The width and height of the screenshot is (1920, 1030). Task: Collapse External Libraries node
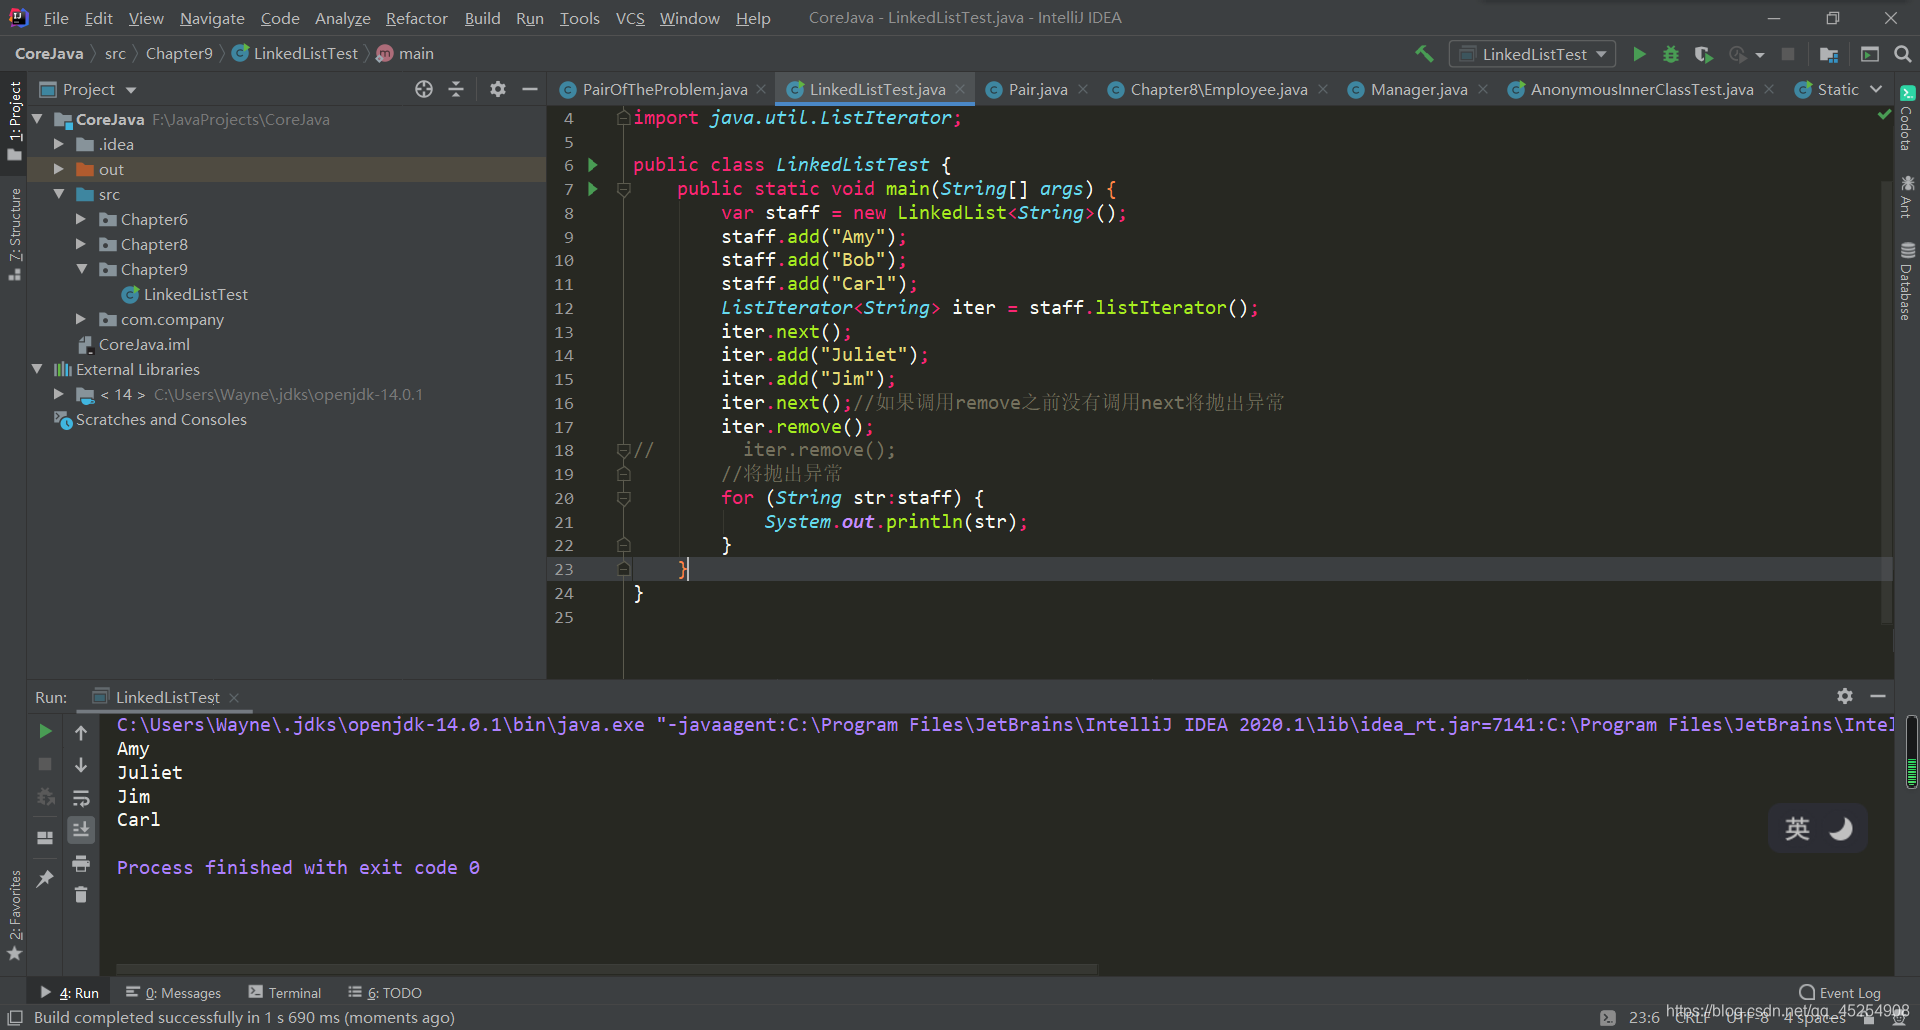click(x=37, y=369)
